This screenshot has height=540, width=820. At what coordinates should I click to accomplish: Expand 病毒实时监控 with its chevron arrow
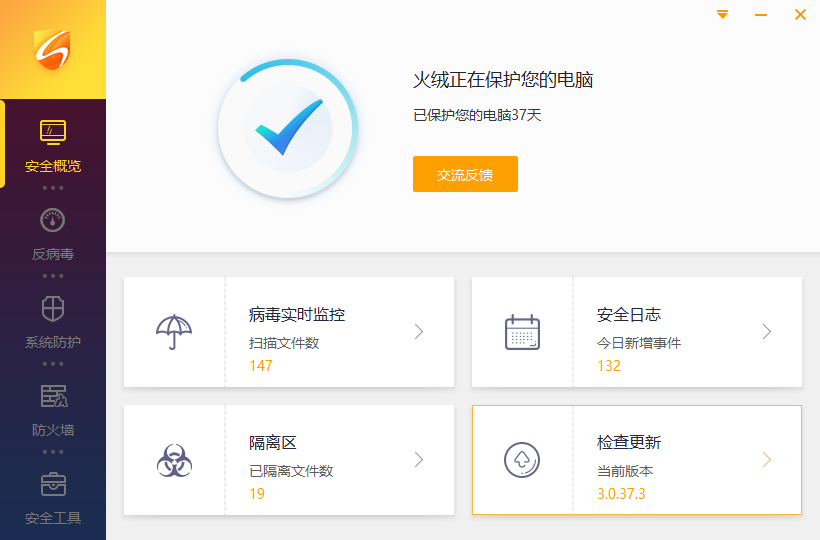point(419,332)
